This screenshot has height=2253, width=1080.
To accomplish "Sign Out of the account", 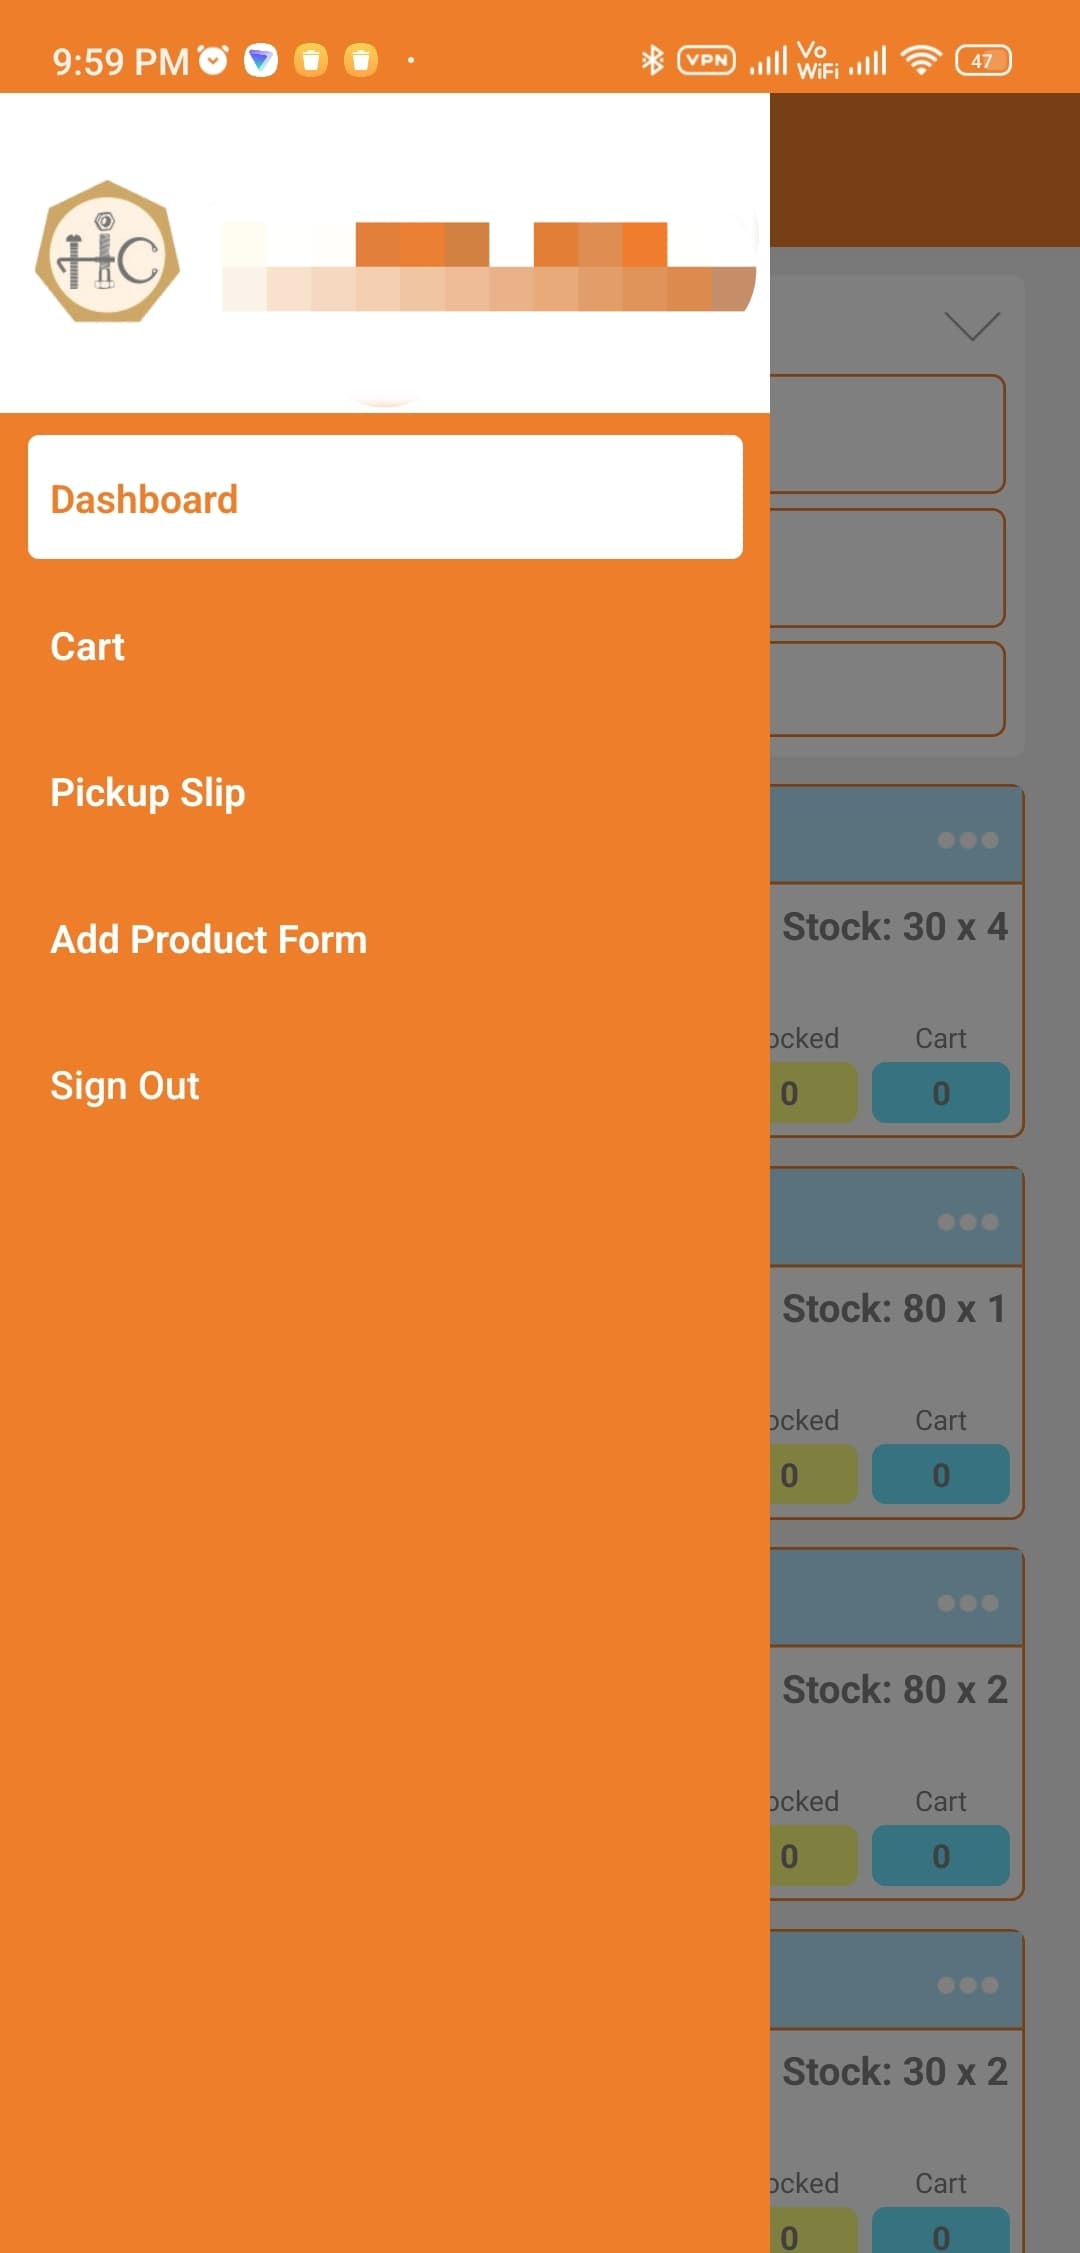I will coord(125,1086).
